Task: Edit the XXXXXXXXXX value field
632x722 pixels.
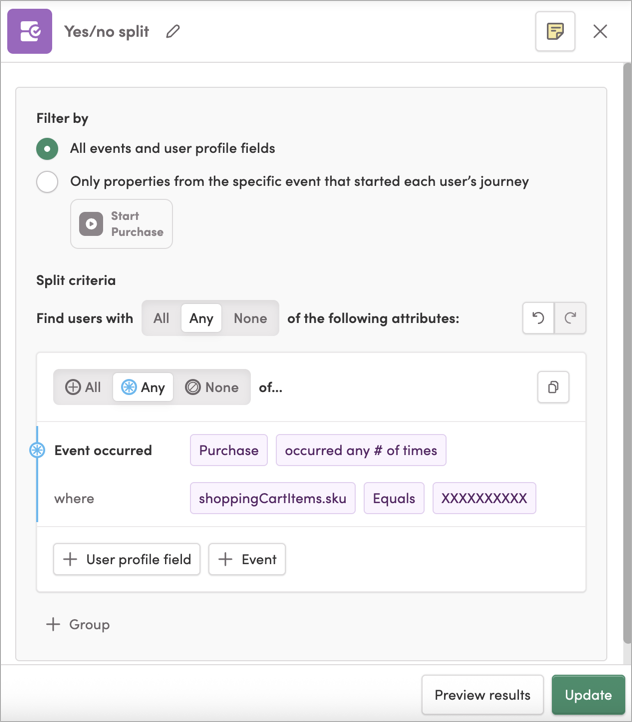Action: click(484, 498)
